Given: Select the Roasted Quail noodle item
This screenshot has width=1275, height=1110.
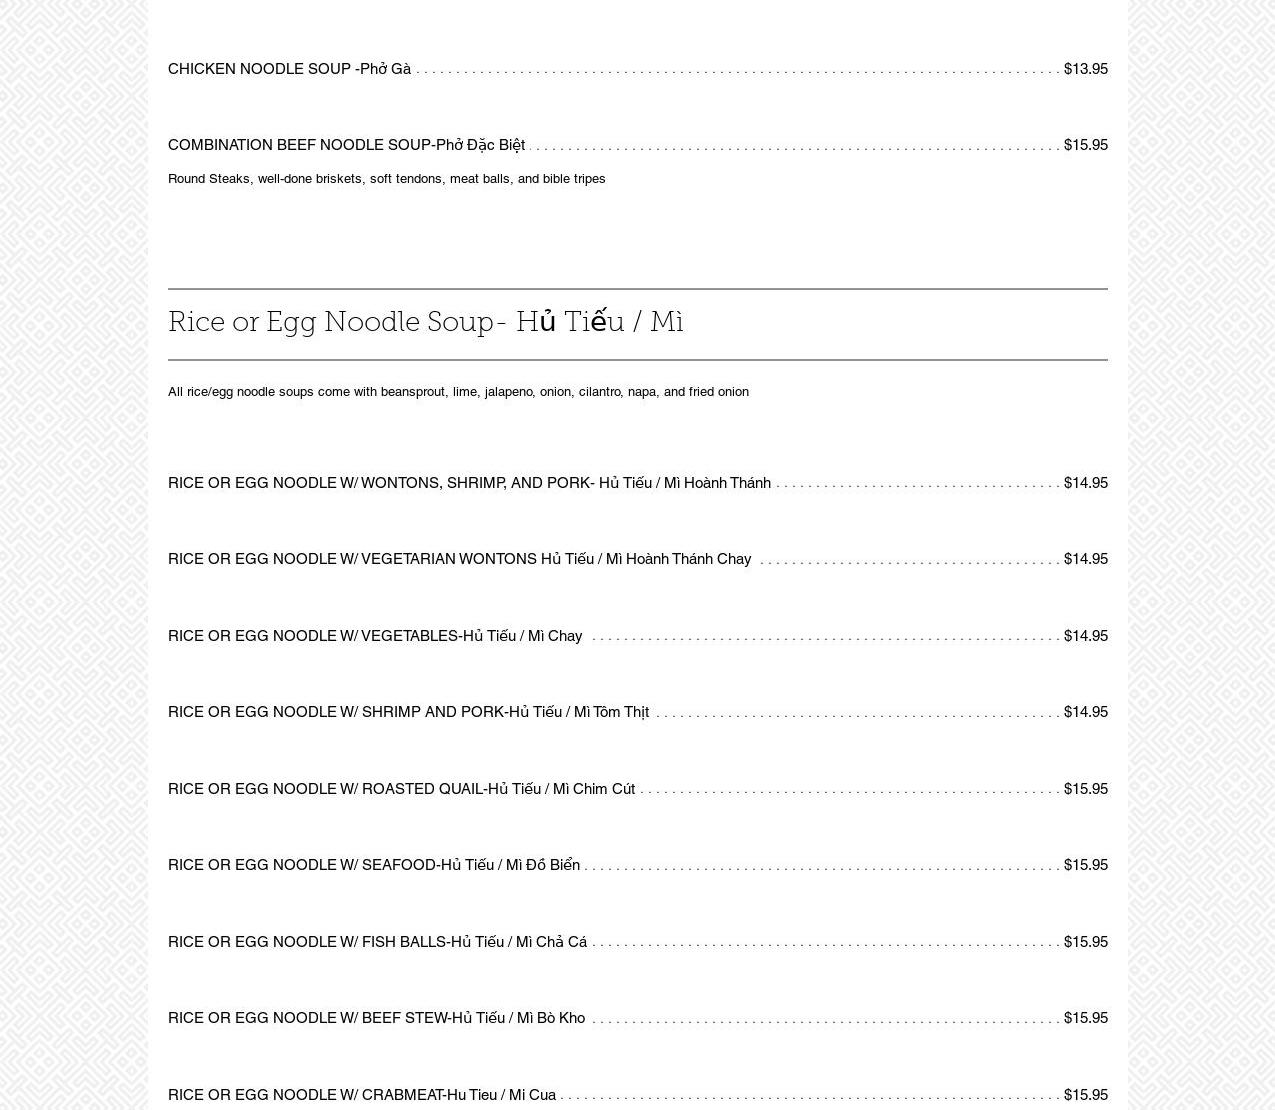Looking at the screenshot, I should pos(401,789).
